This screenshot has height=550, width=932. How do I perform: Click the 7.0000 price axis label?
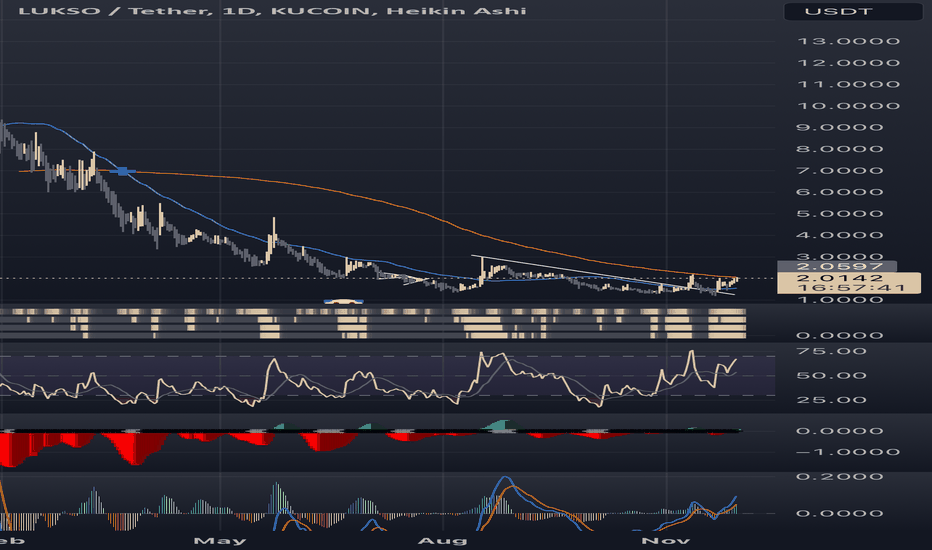click(839, 171)
